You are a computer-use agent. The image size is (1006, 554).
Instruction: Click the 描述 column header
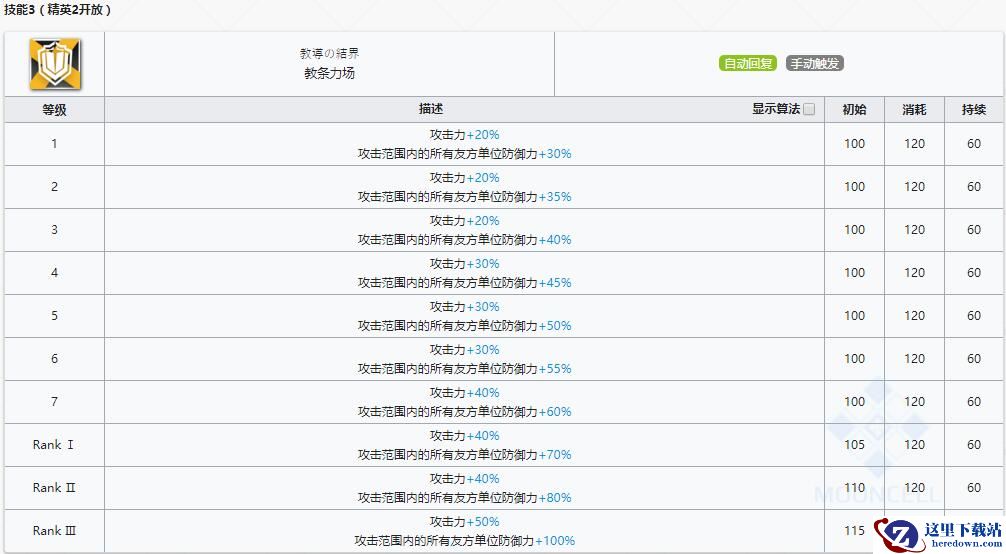point(431,109)
